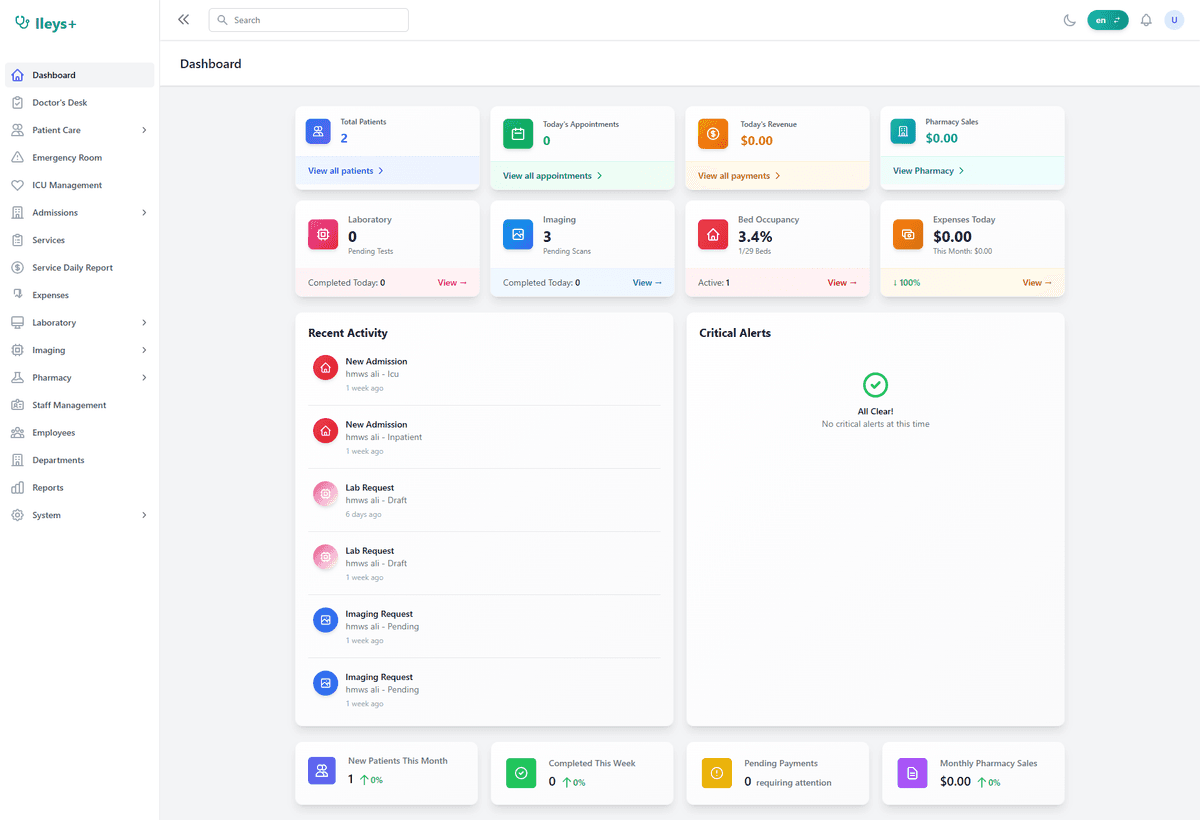The image size is (1200, 820).
Task: Click the Expenses Today orange icon
Action: pos(908,235)
